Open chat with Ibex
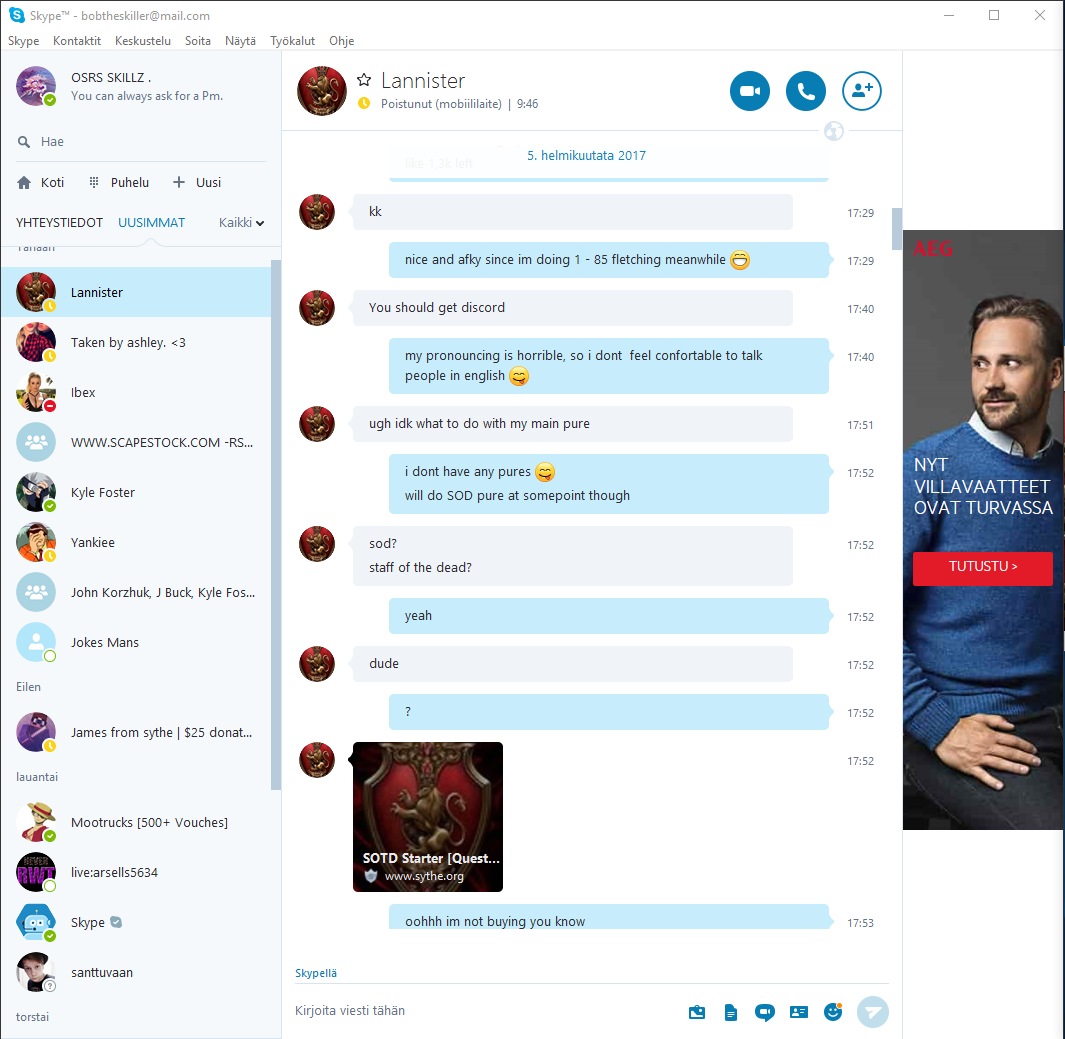This screenshot has height=1039, width=1065. point(136,393)
